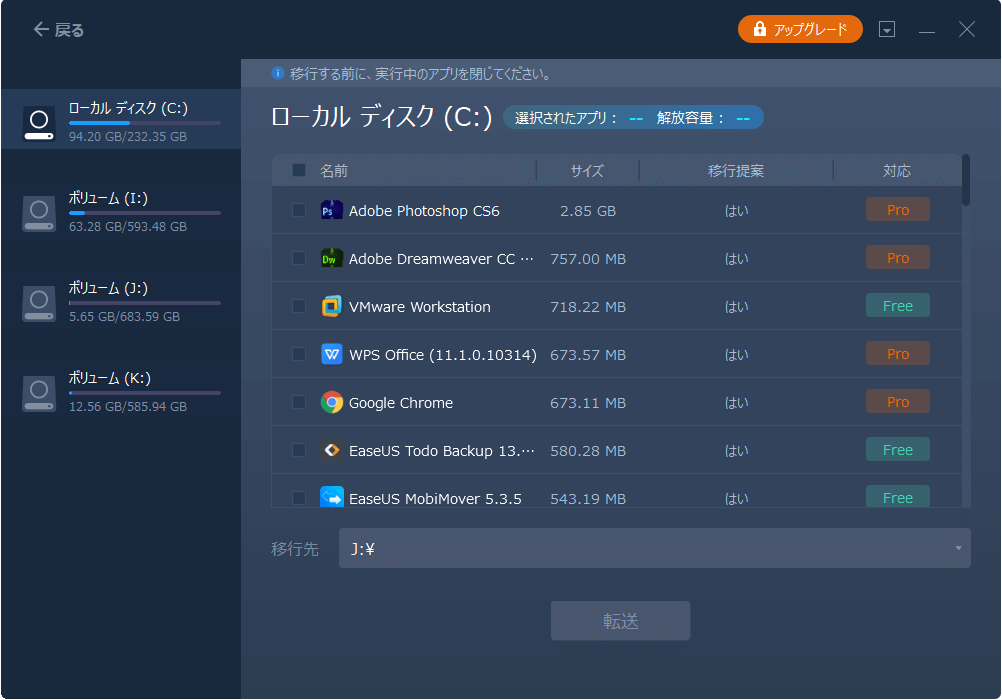Select the VMware Workstation icon

[331, 306]
